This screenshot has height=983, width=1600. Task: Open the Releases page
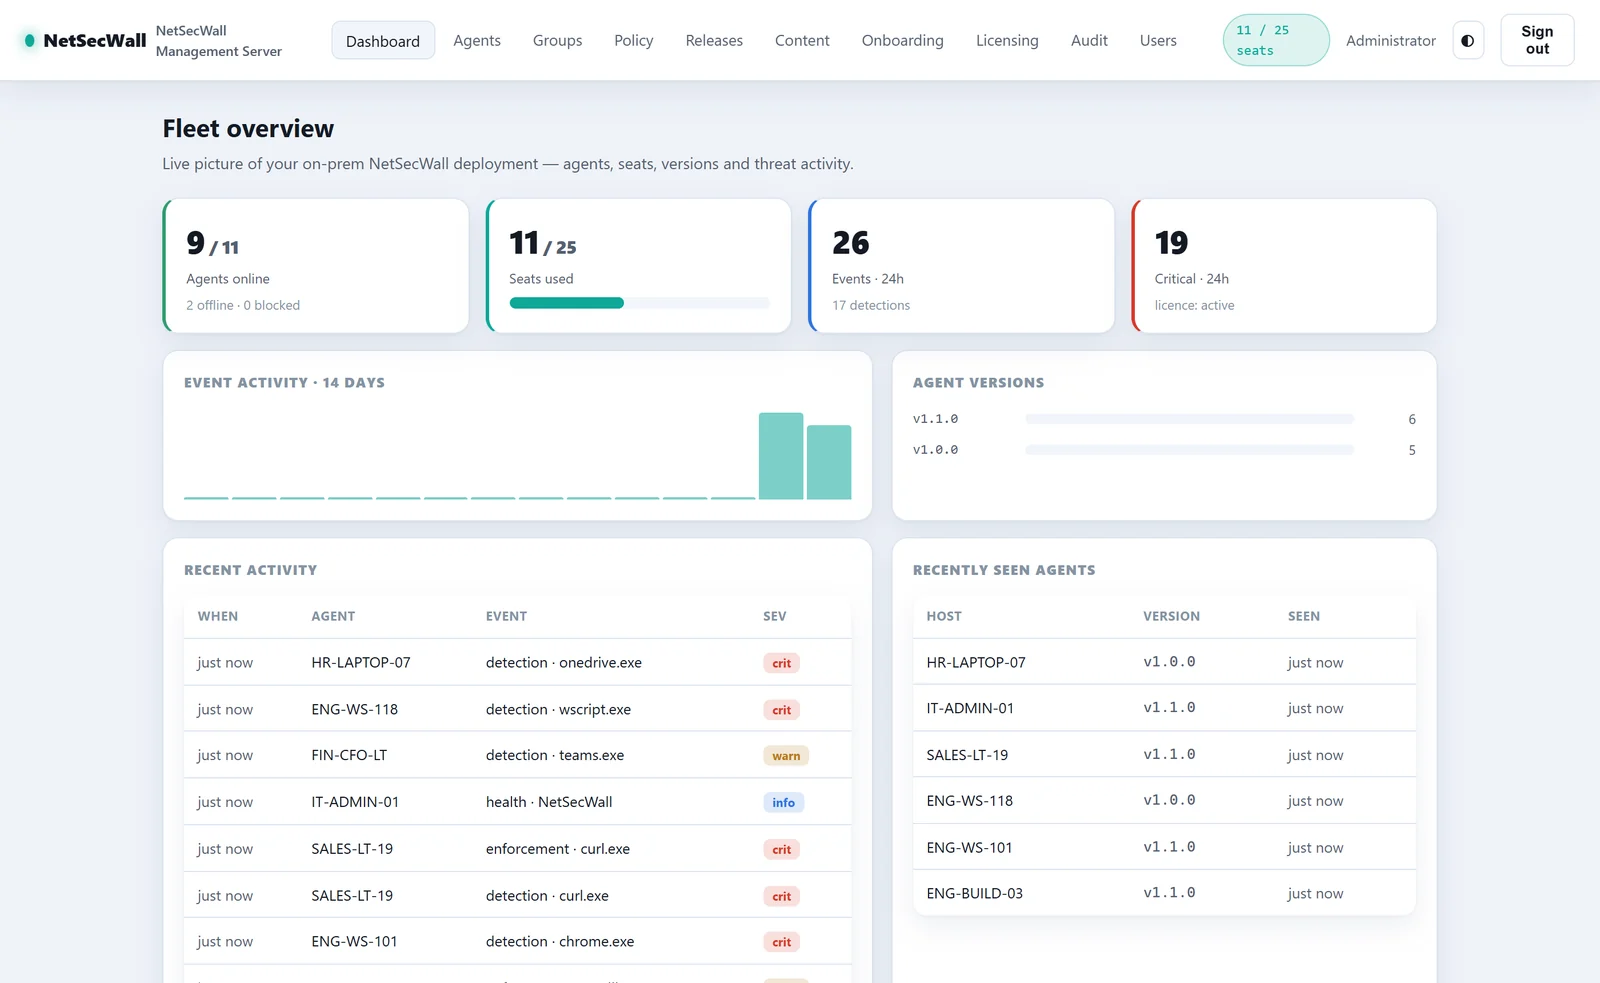pos(714,41)
